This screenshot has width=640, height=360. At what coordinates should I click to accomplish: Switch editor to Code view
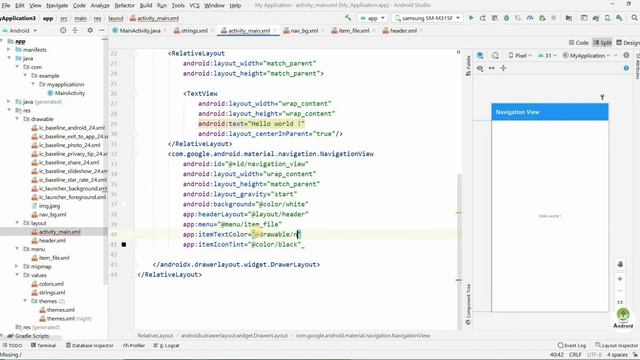coord(578,42)
